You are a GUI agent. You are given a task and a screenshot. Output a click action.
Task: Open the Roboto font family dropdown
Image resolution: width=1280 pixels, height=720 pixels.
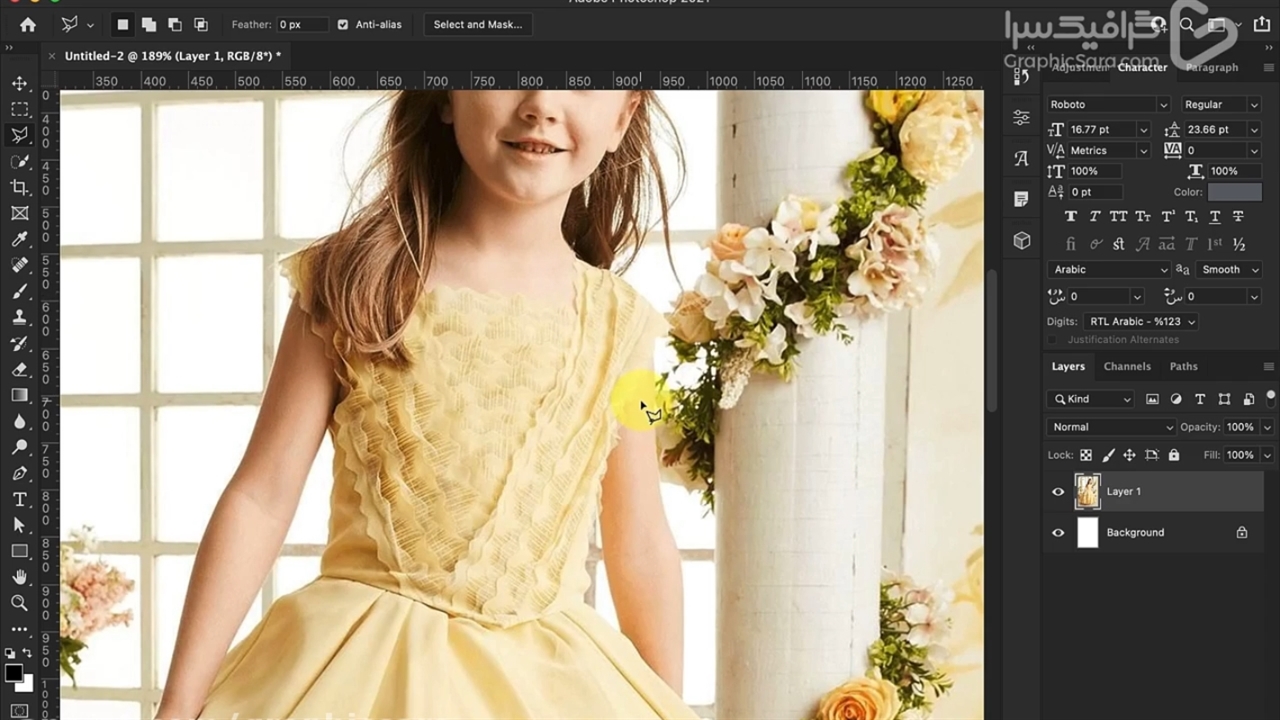1108,104
